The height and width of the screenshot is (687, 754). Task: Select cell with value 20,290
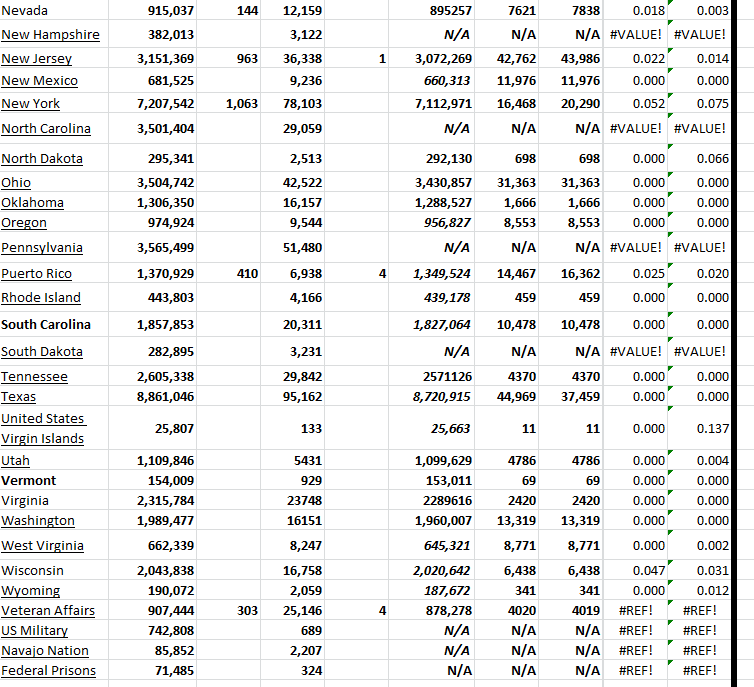pyautogui.click(x=570, y=104)
